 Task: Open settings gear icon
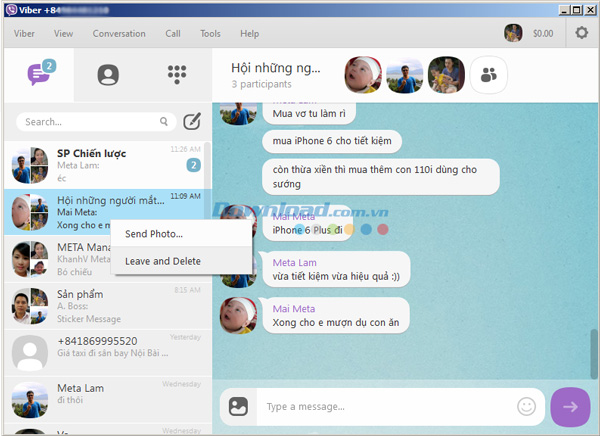point(581,33)
